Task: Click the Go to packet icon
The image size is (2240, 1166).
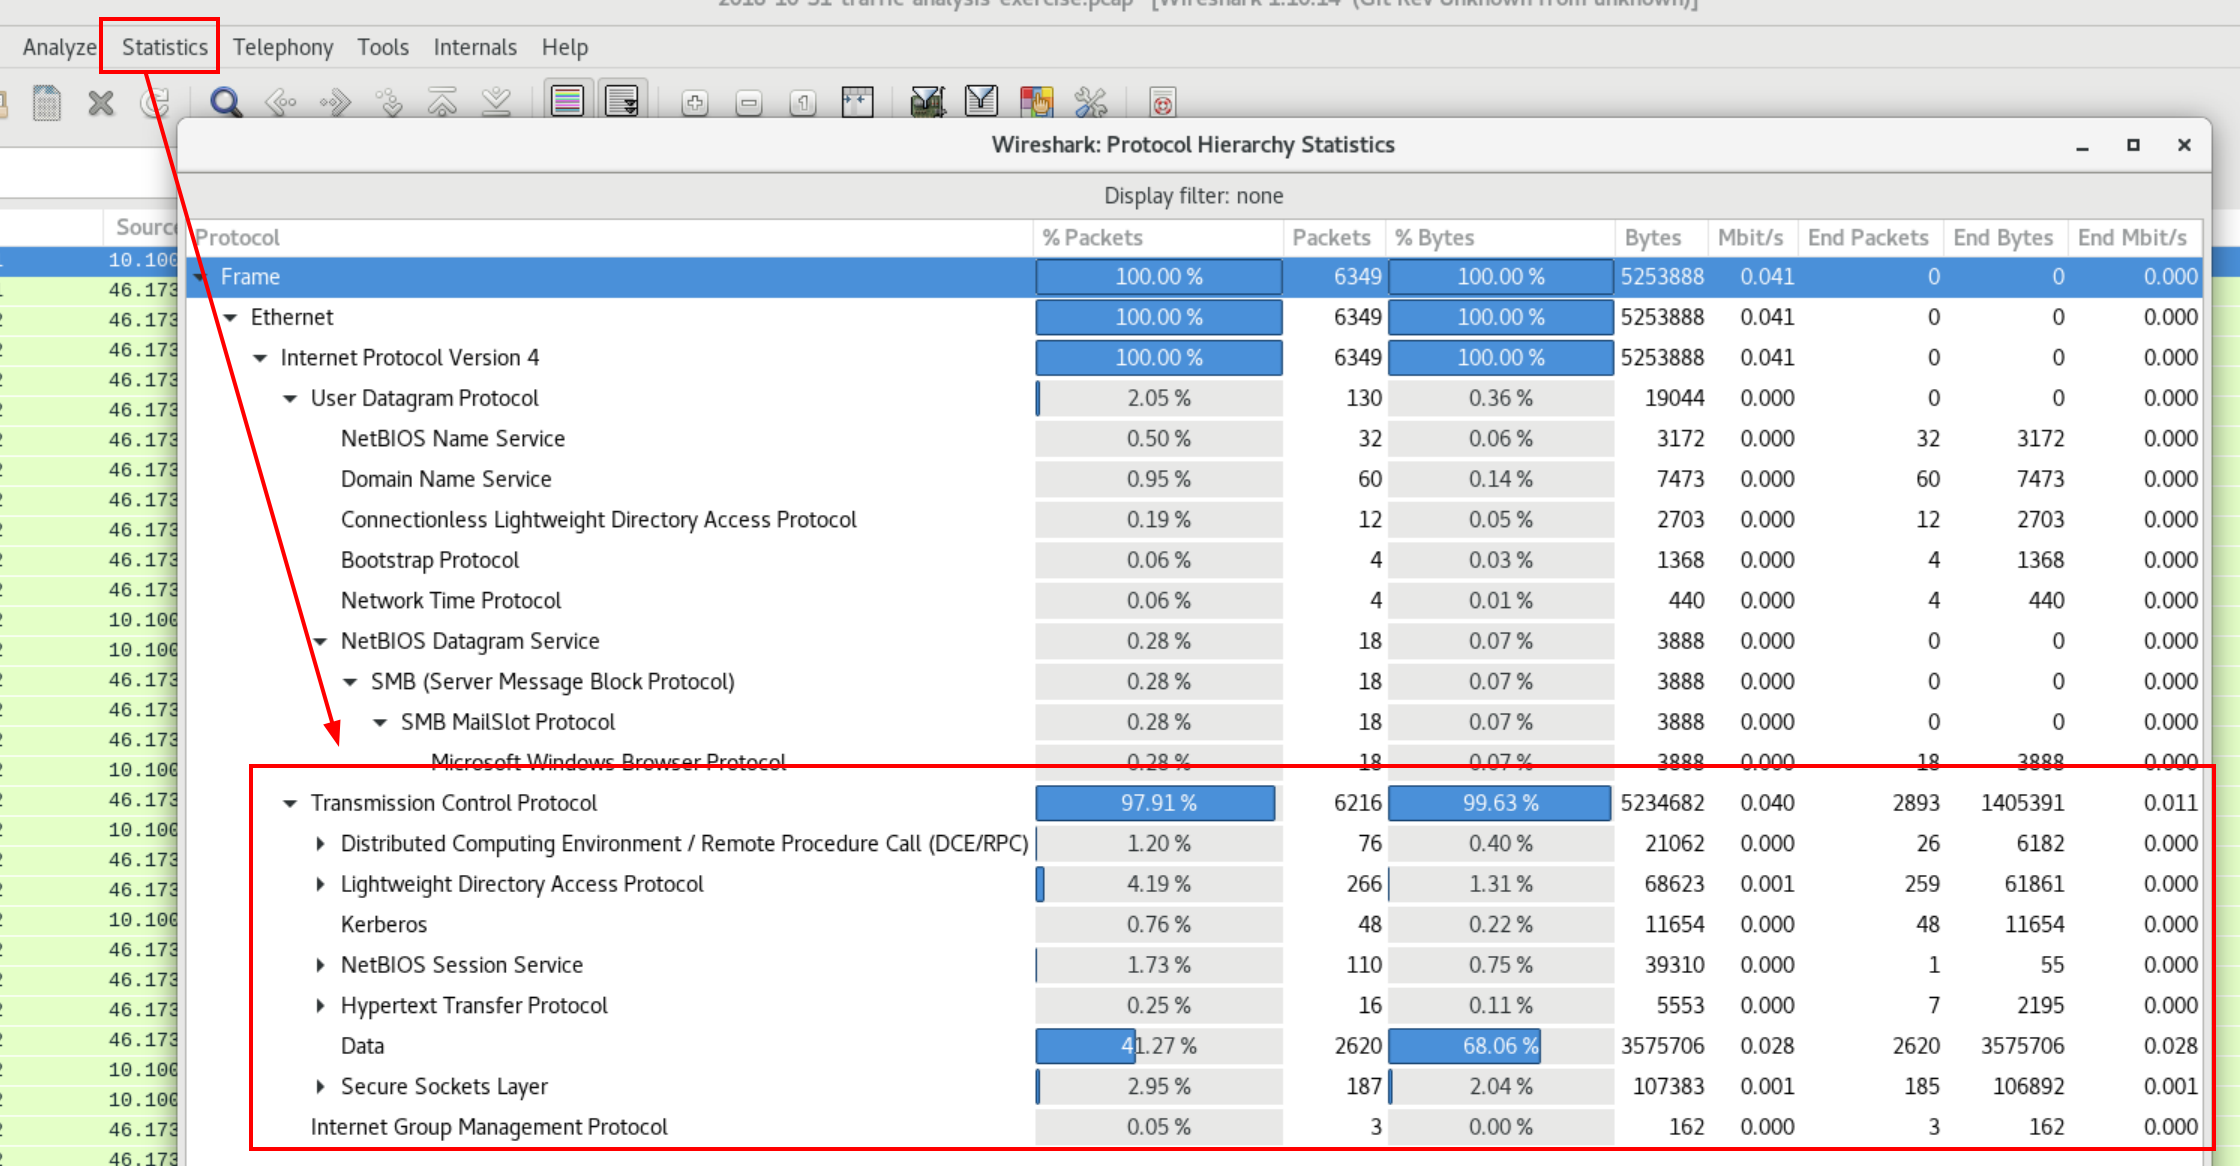Action: (389, 102)
